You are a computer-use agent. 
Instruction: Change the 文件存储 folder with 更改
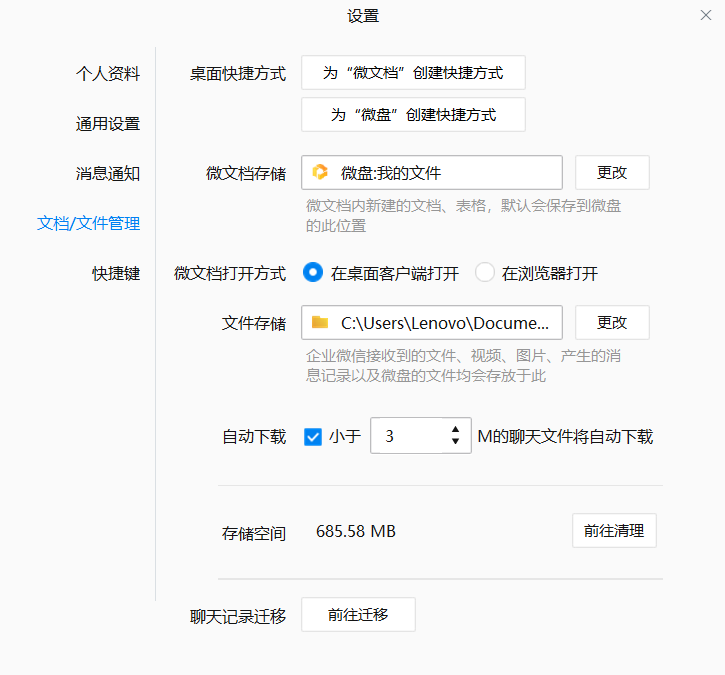click(612, 322)
